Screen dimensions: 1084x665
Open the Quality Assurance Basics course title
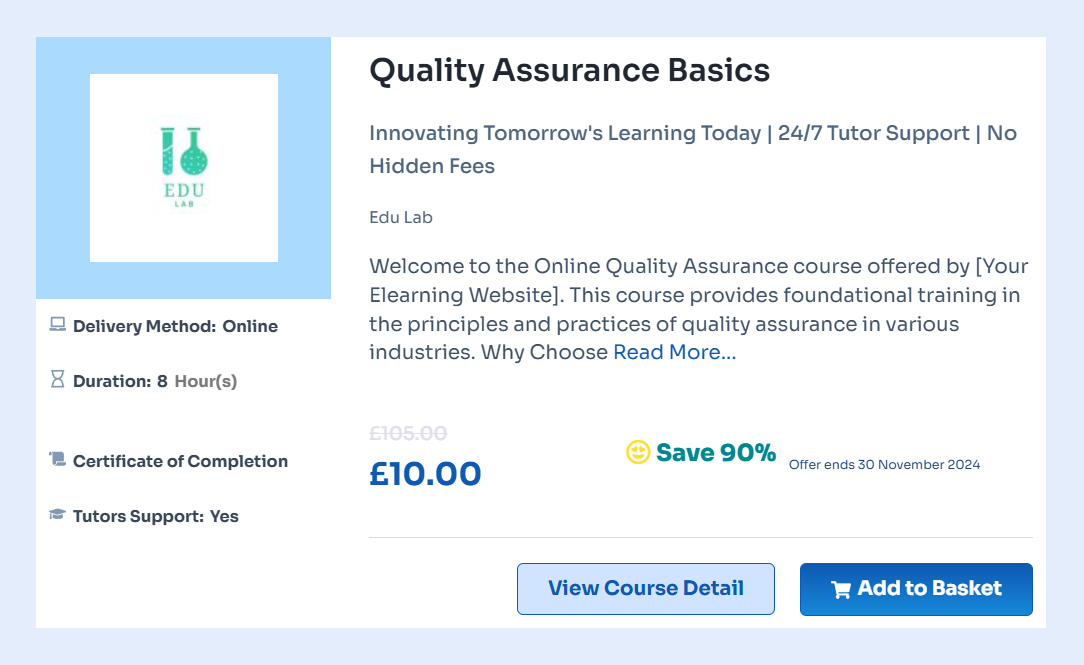(x=569, y=71)
